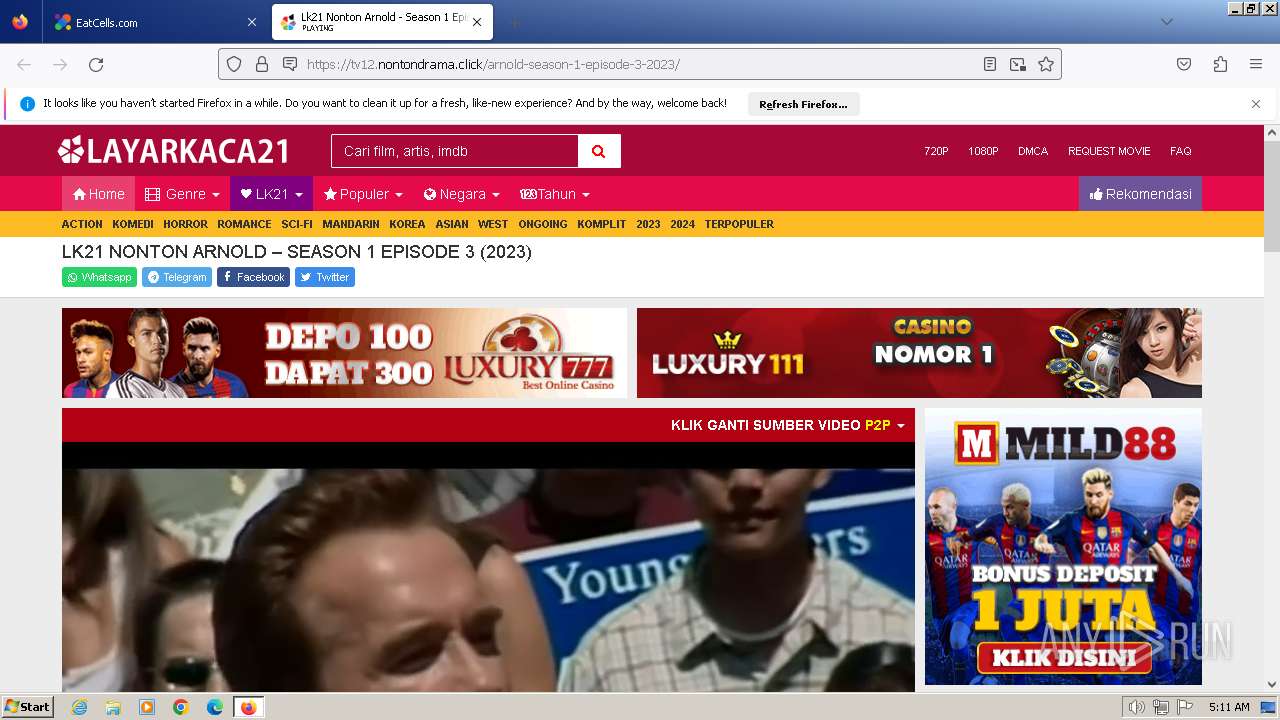Open Save to Pocket icon

[1184, 64]
